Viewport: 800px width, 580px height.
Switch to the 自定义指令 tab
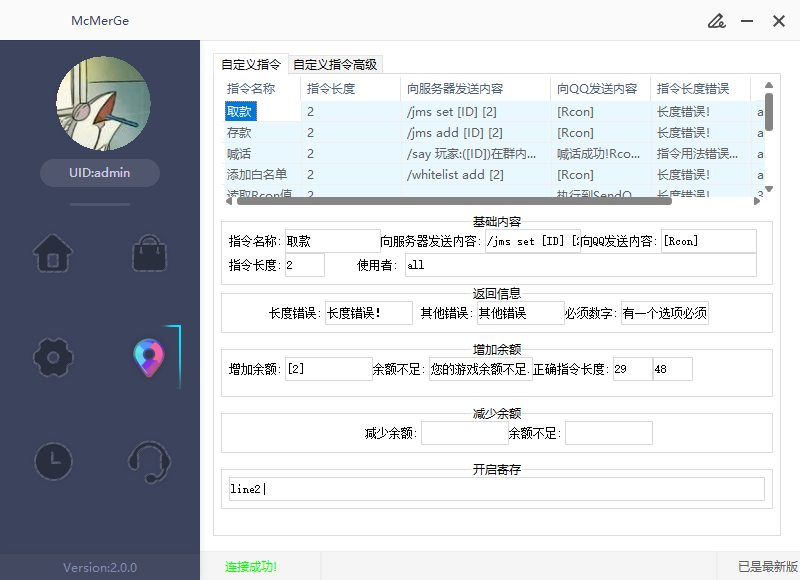tap(251, 64)
